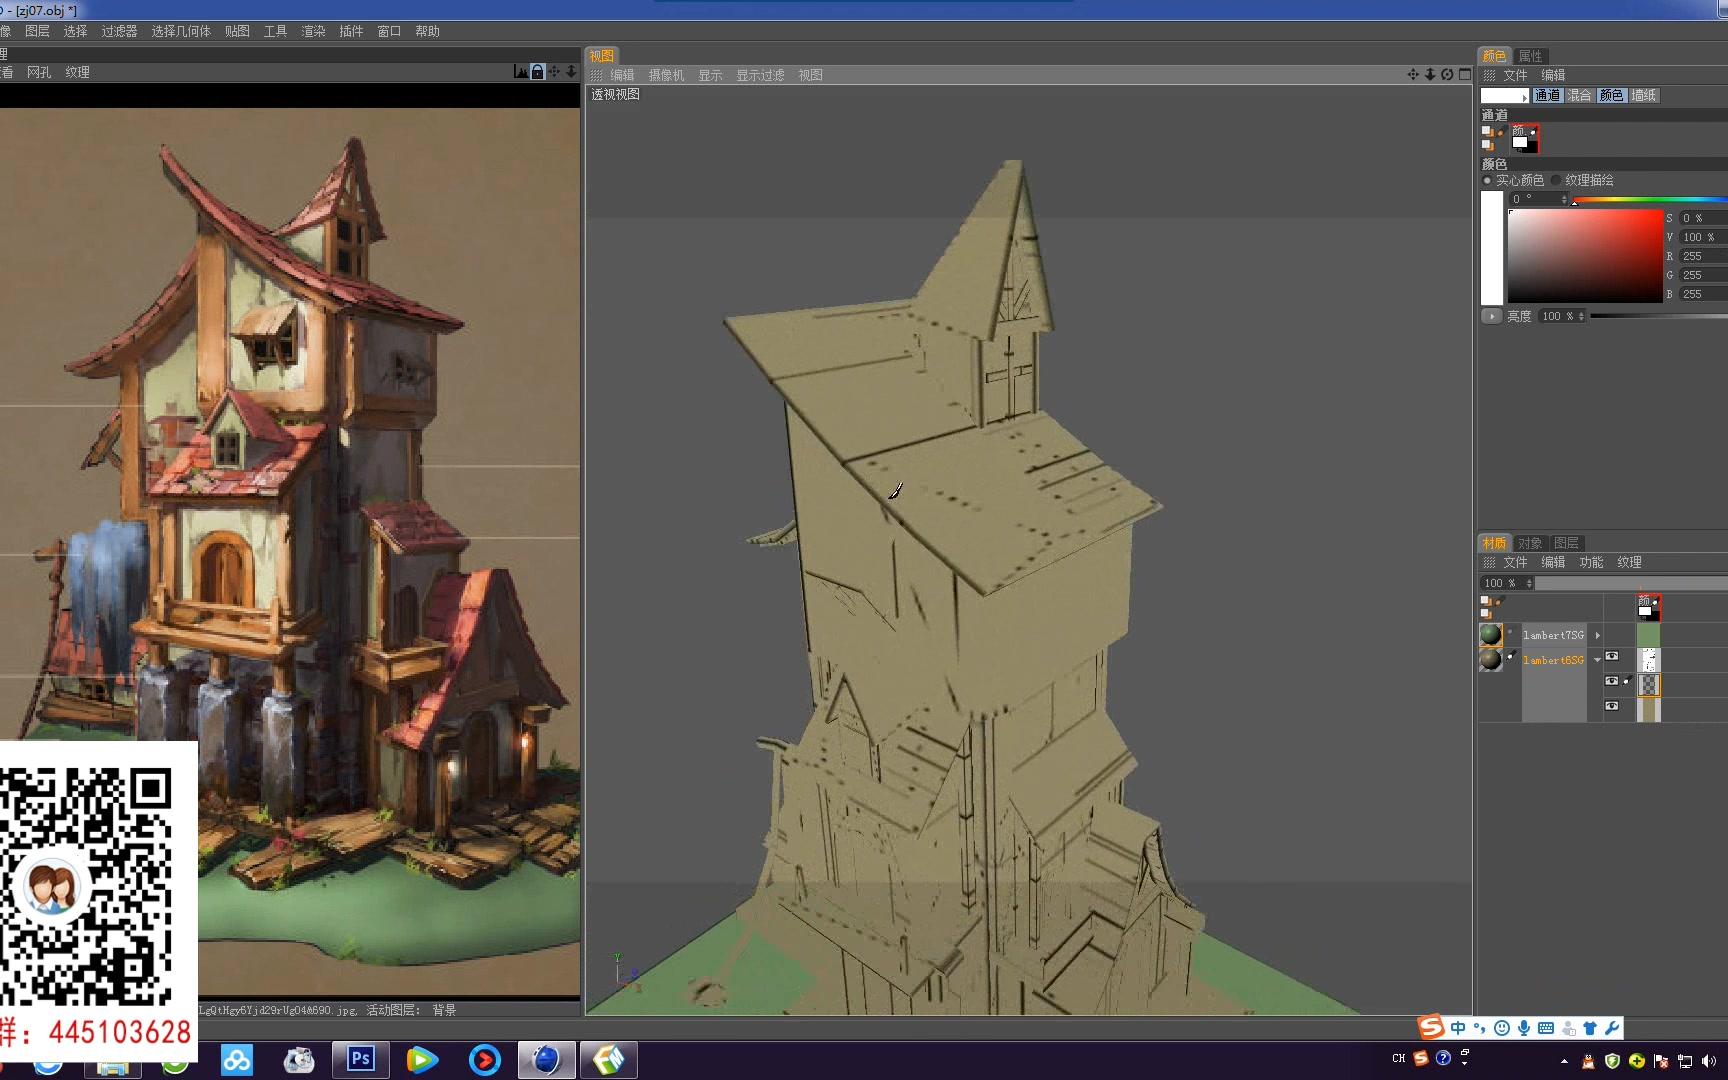Screen dimensions: 1728x1080
Task: Click the upper stacked-squares icon in the channel section
Action: [1489, 131]
